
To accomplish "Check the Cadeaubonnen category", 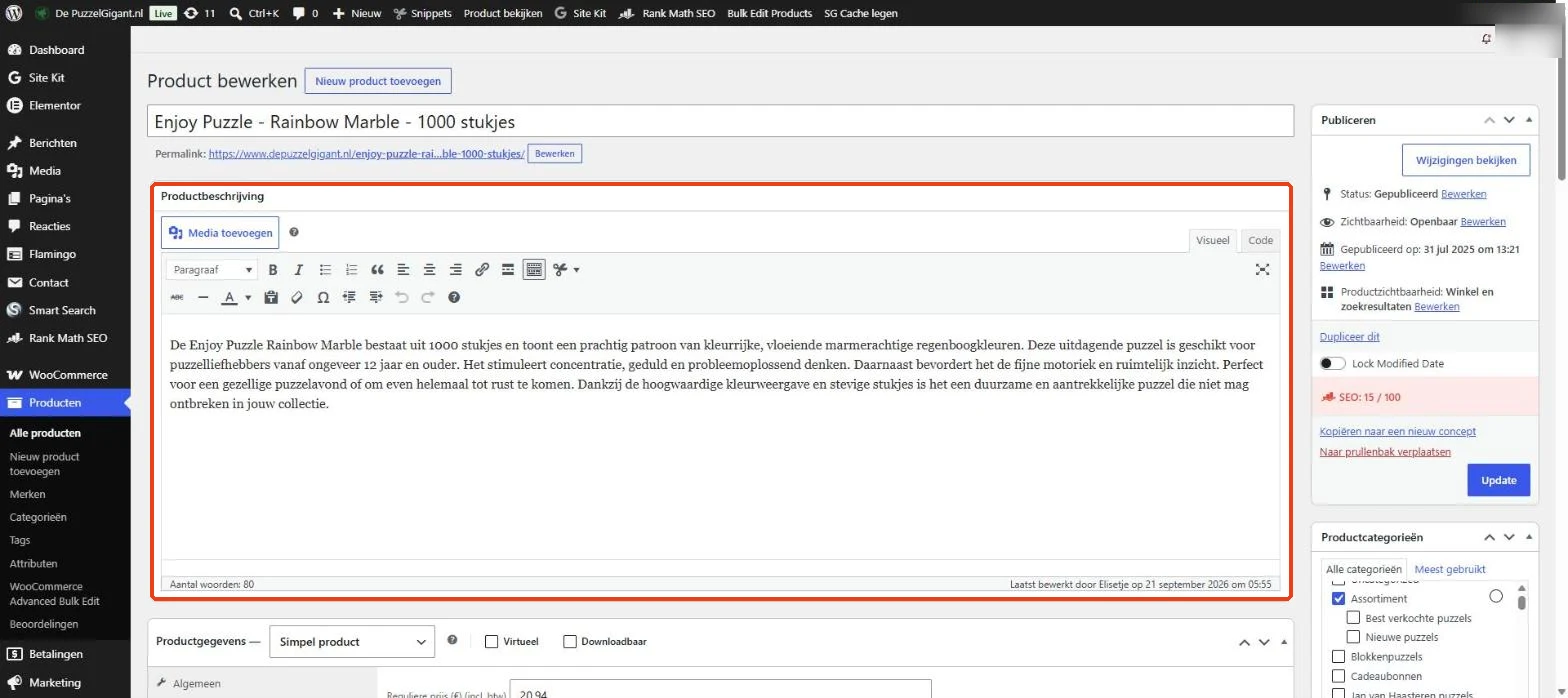I will [1338, 676].
